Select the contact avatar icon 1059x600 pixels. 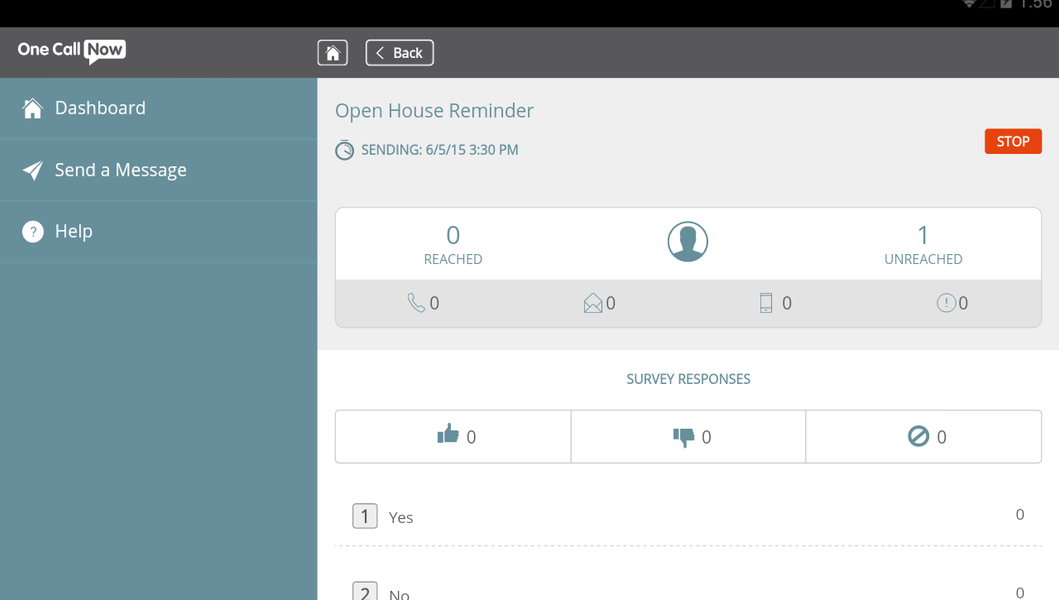[x=688, y=242]
